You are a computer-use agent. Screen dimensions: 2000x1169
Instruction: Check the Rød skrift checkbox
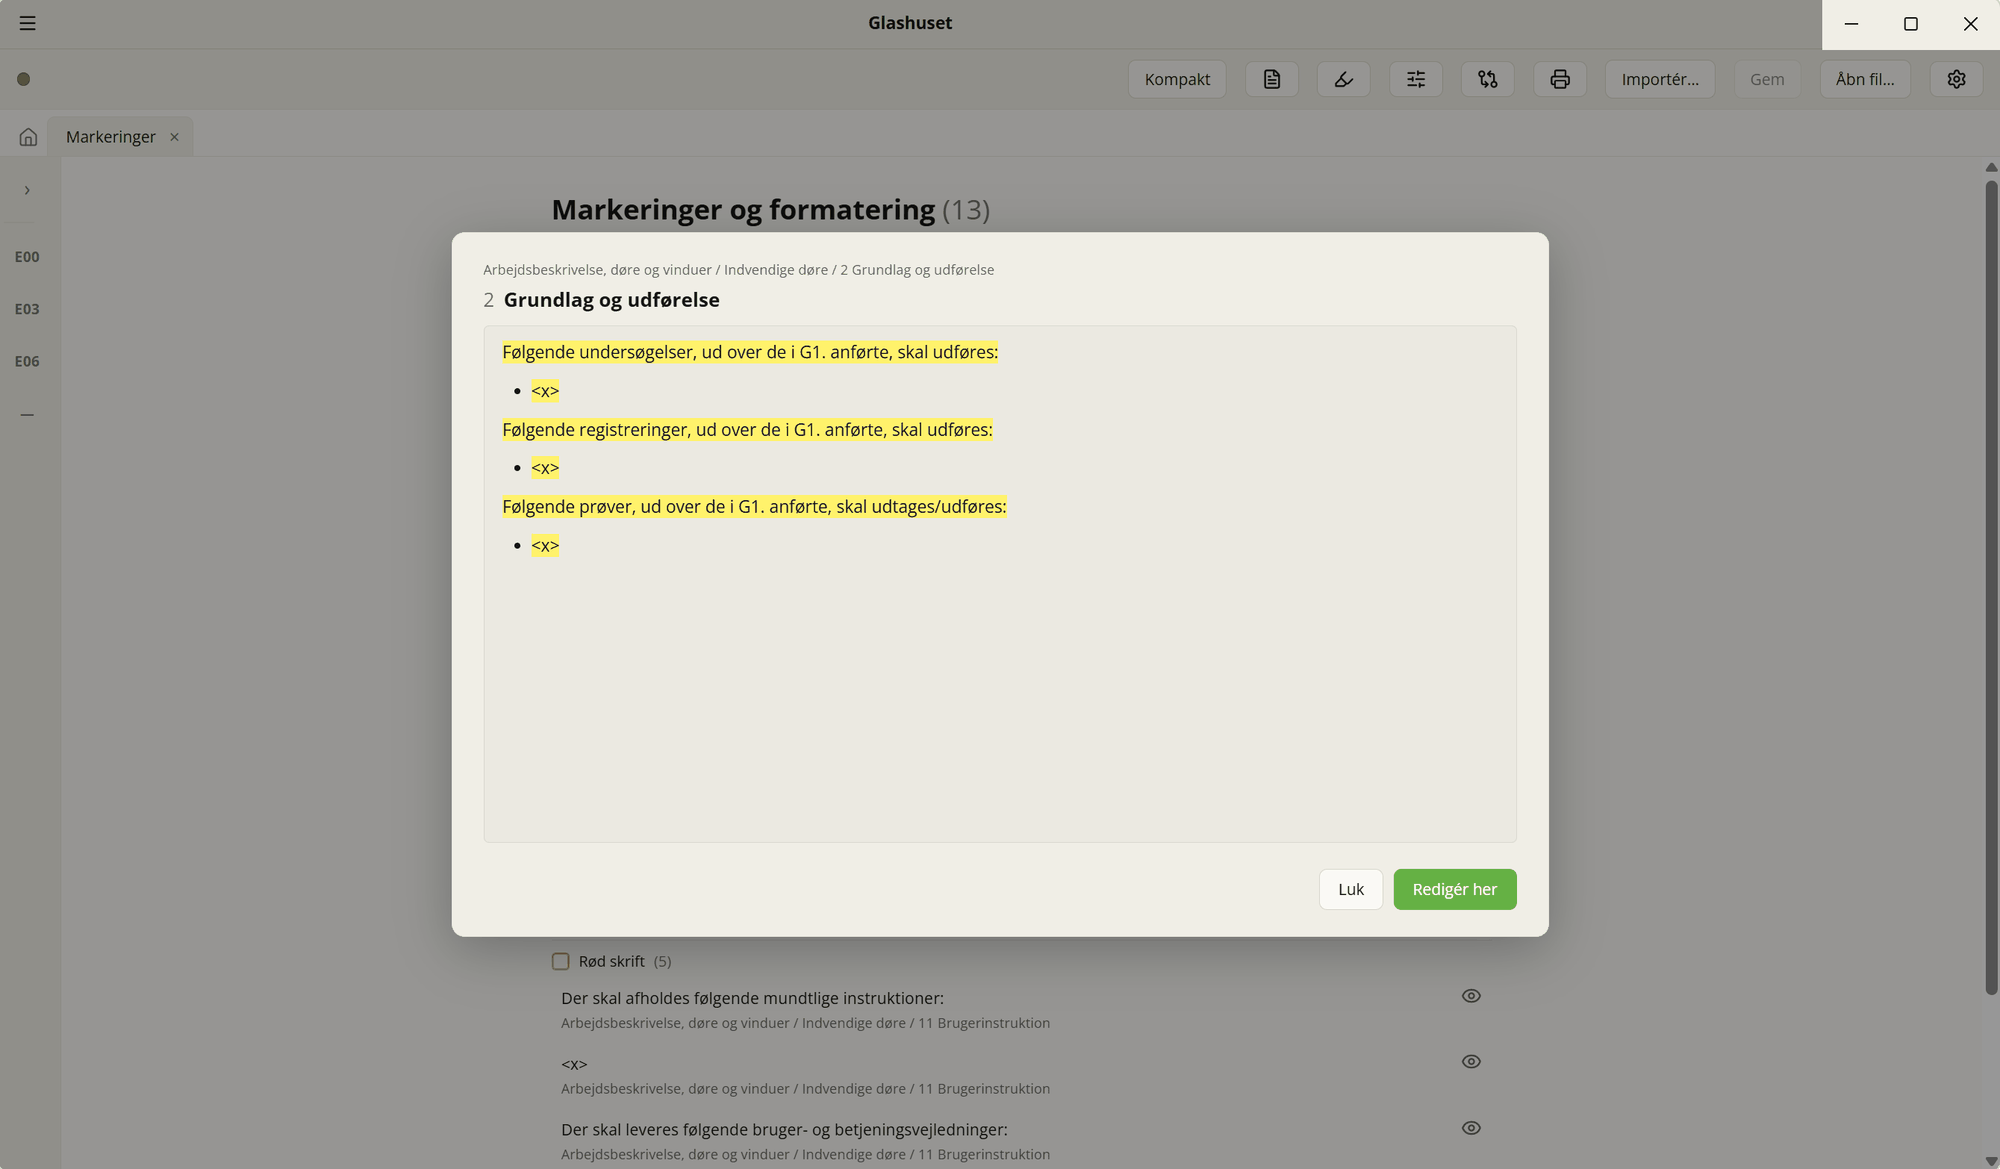(561, 961)
